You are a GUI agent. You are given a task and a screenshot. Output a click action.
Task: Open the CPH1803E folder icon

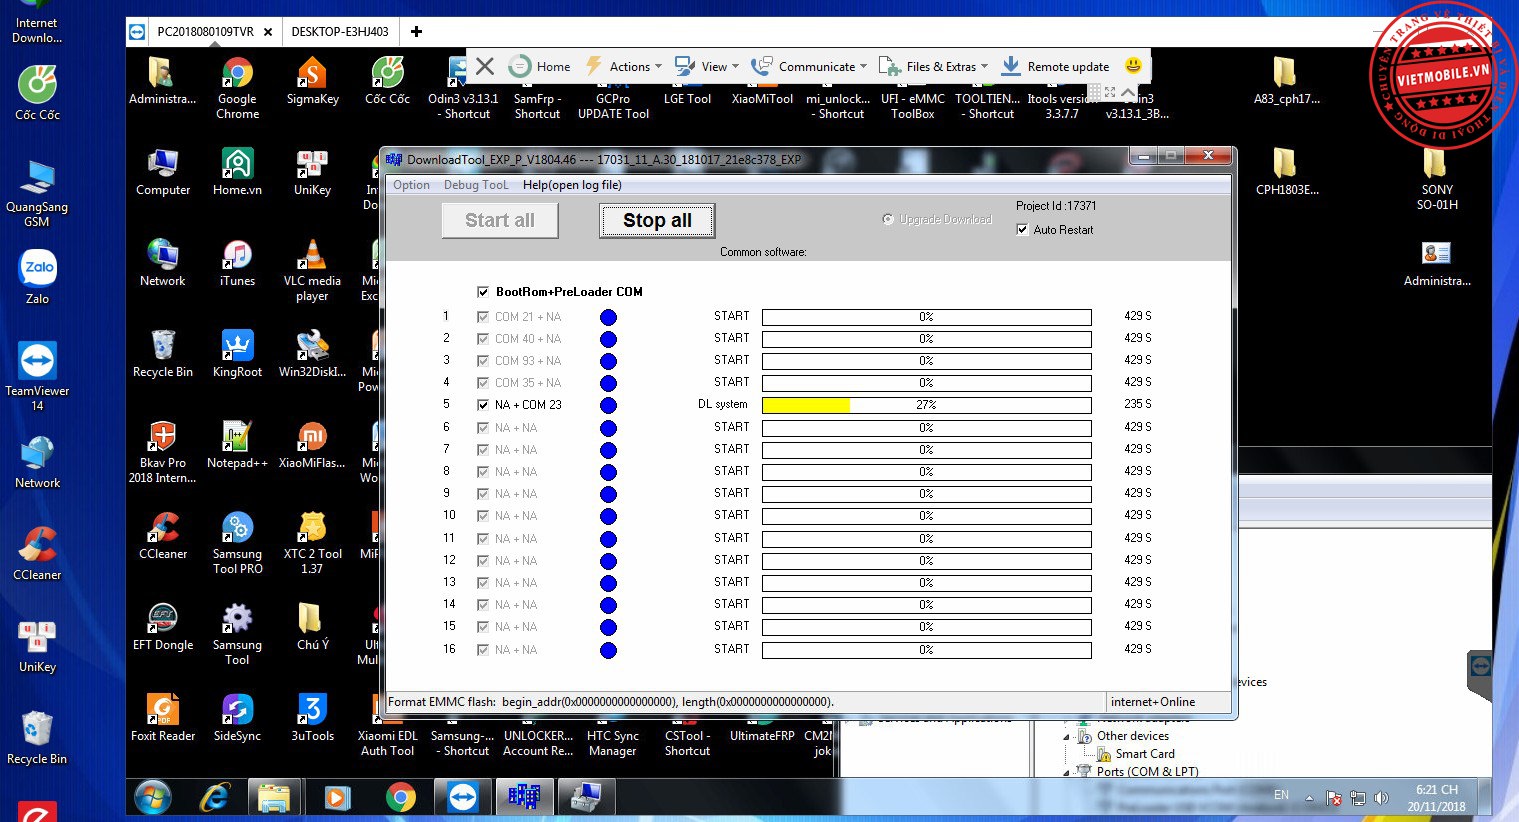point(1286,172)
